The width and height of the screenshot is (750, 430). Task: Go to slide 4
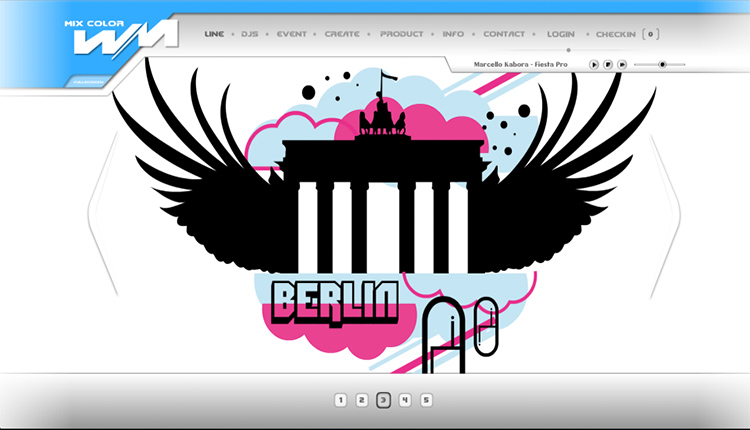click(405, 400)
